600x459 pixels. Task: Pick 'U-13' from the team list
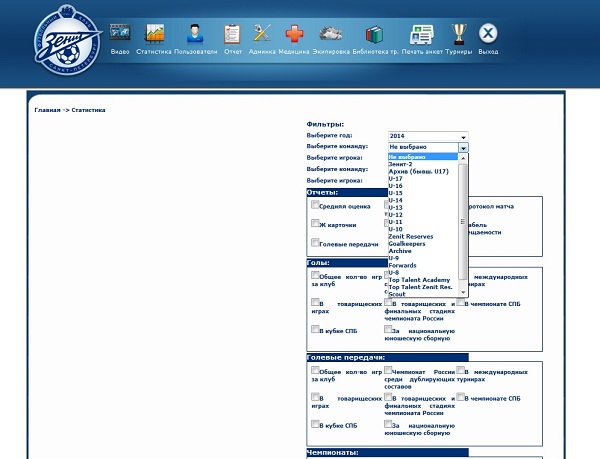coord(423,208)
